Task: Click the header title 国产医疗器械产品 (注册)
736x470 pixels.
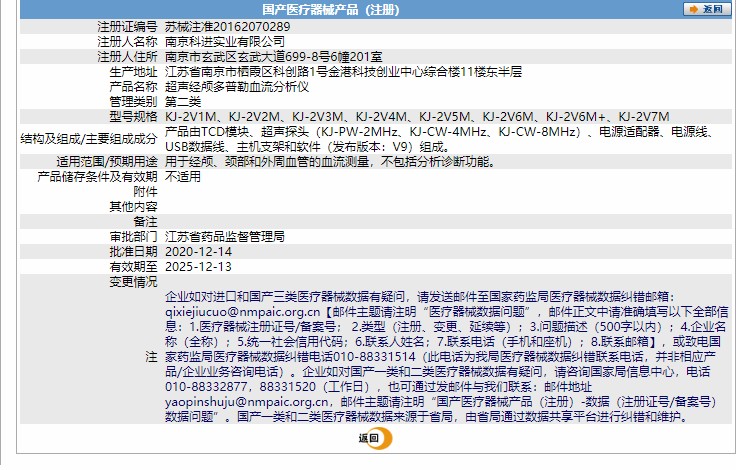Action: click(330, 9)
